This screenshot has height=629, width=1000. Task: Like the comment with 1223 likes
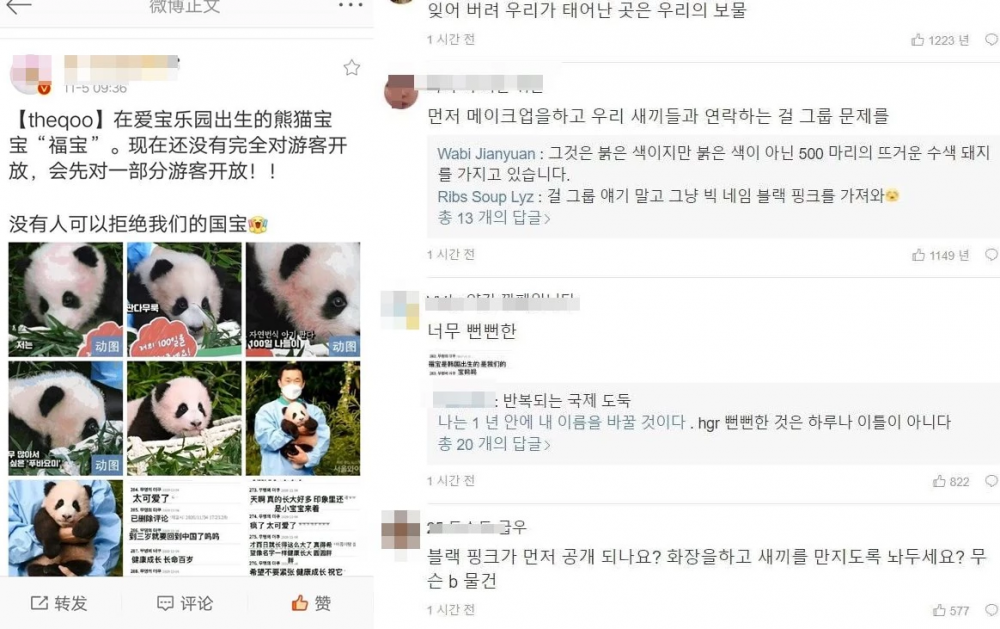click(918, 40)
